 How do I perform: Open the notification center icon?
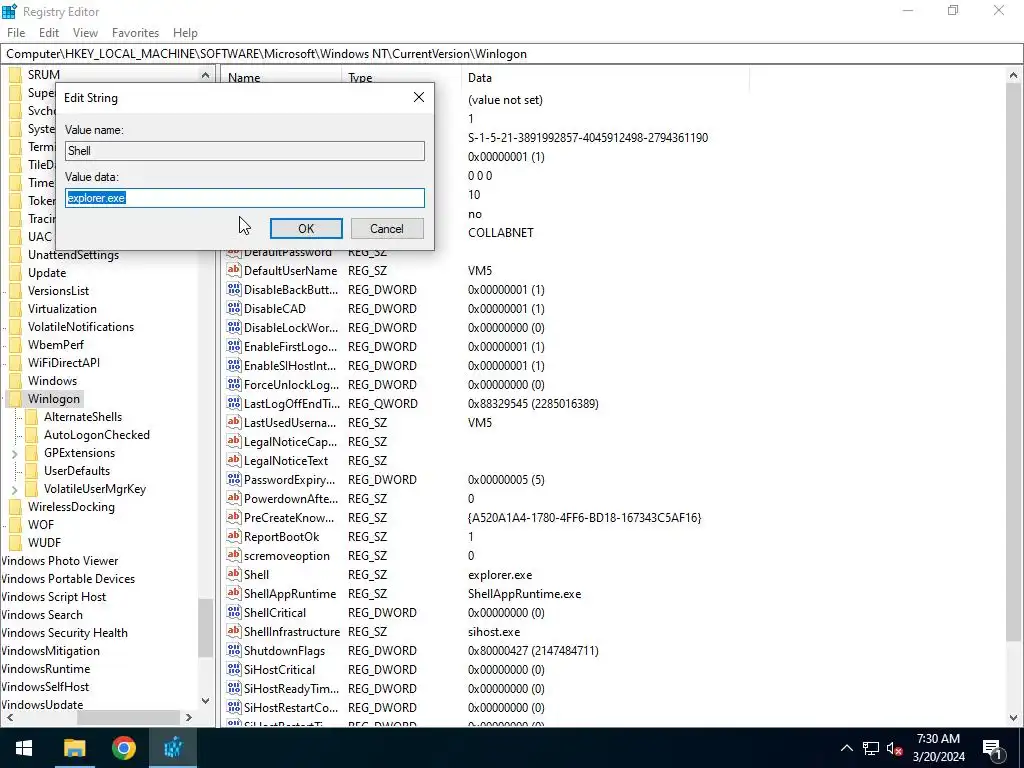993,748
